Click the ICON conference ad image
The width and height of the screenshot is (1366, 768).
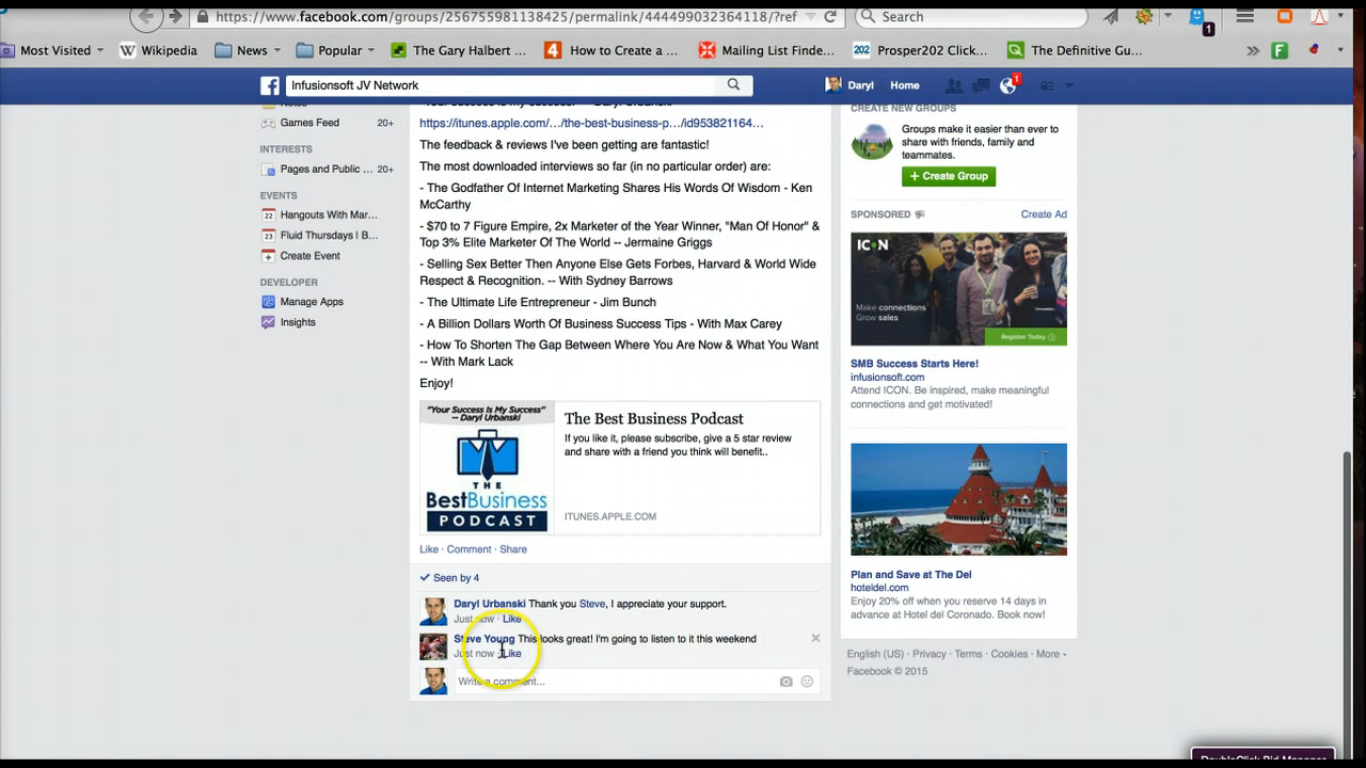(x=959, y=289)
